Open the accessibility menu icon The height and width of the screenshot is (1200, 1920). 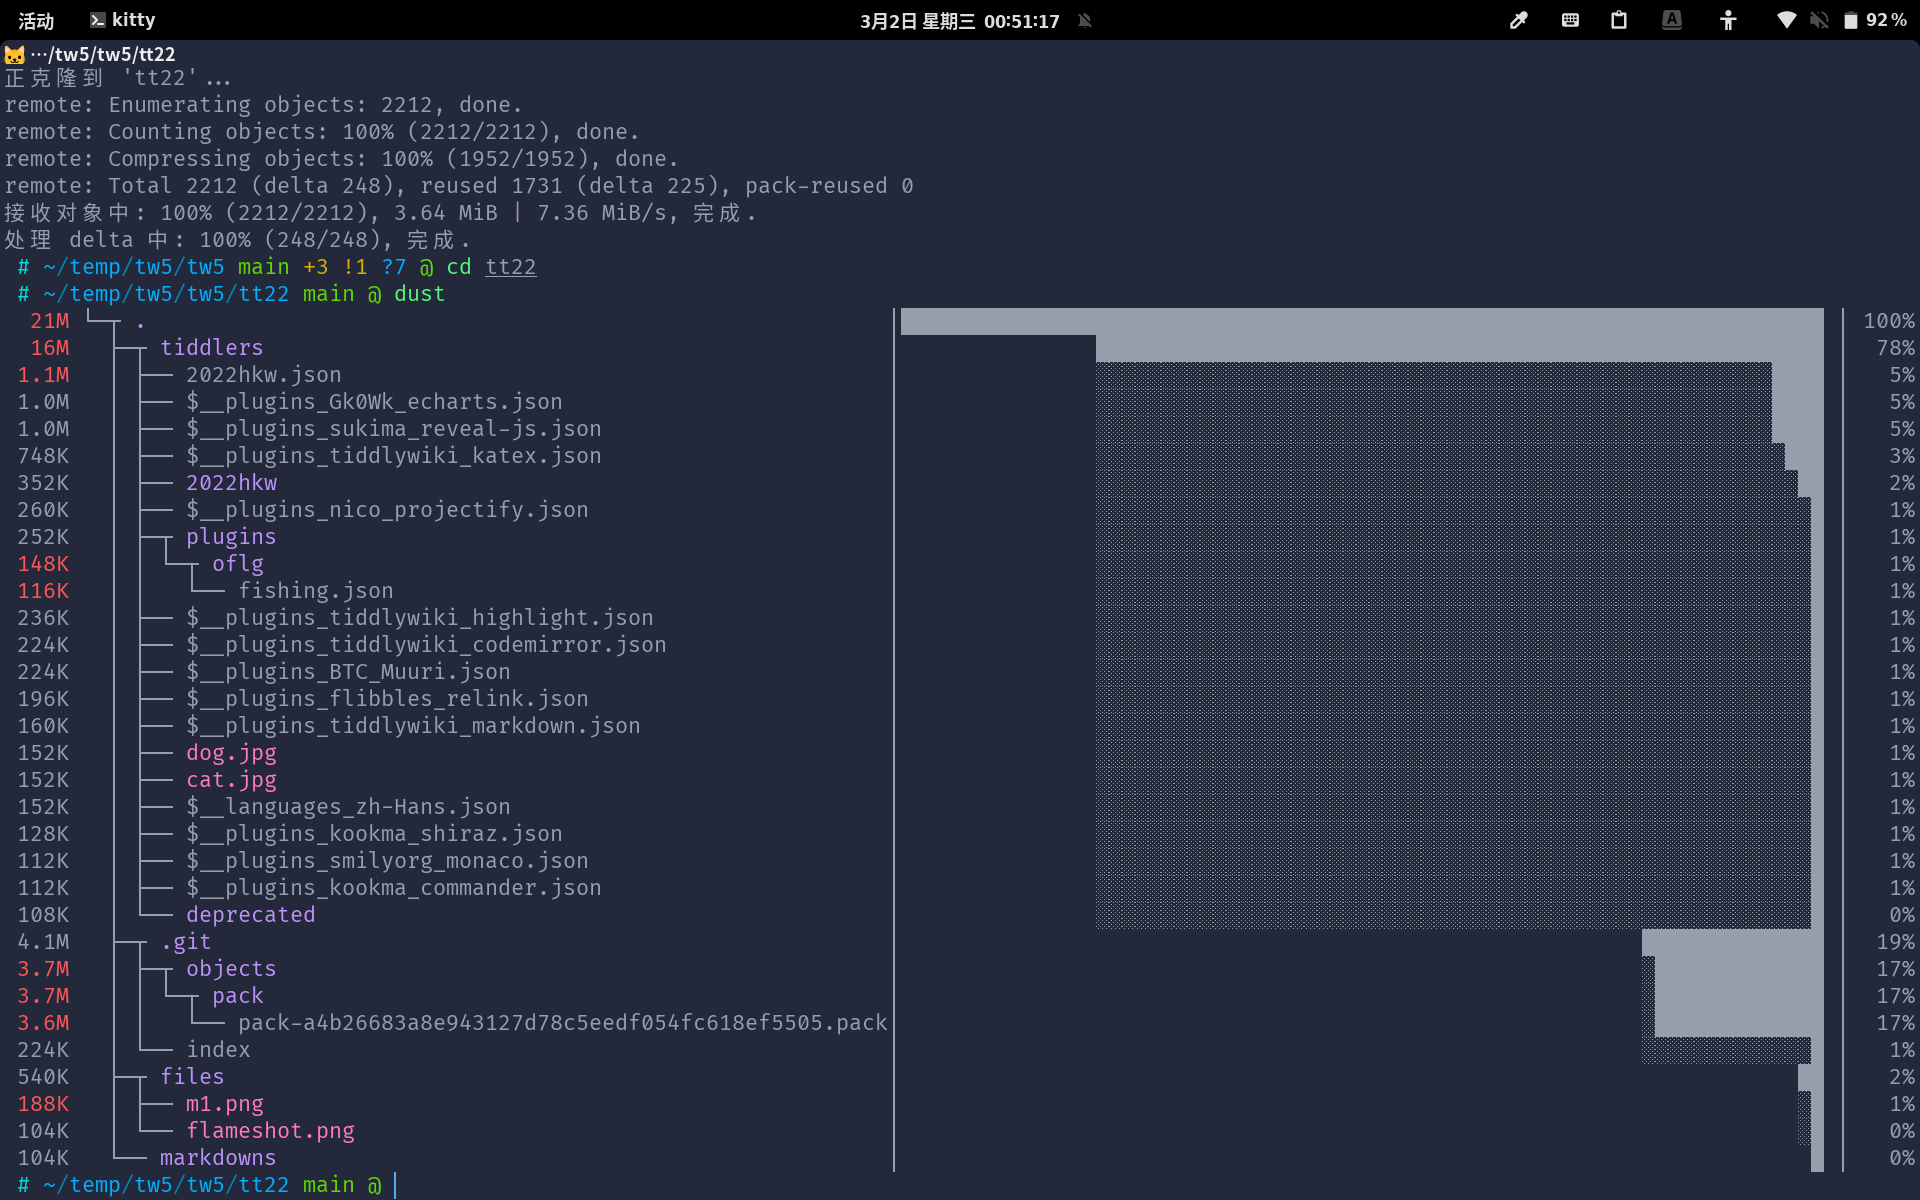tap(1728, 20)
